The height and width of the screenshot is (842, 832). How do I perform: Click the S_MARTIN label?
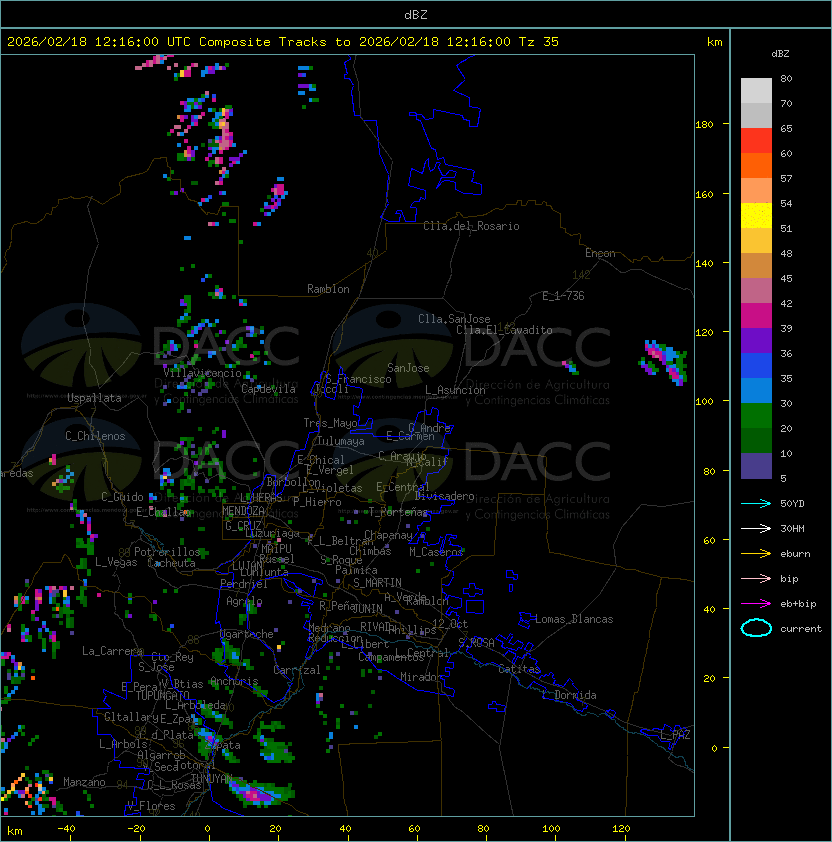(x=377, y=583)
